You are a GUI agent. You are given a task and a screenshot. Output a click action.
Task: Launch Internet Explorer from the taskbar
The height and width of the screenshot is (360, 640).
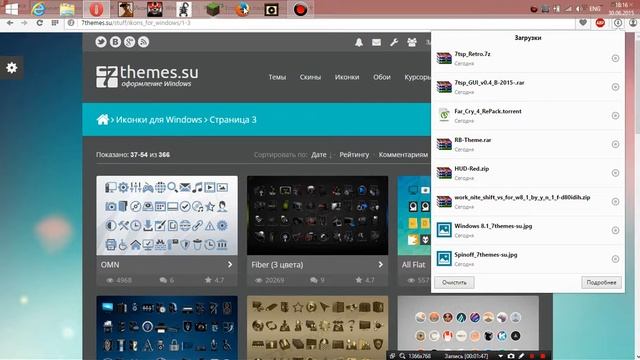click(x=39, y=9)
